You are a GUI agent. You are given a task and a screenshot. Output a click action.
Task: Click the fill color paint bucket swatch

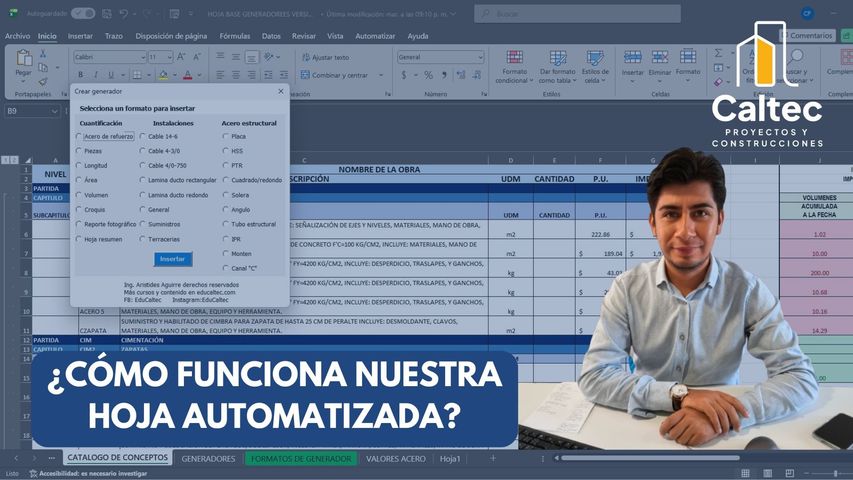[163, 75]
